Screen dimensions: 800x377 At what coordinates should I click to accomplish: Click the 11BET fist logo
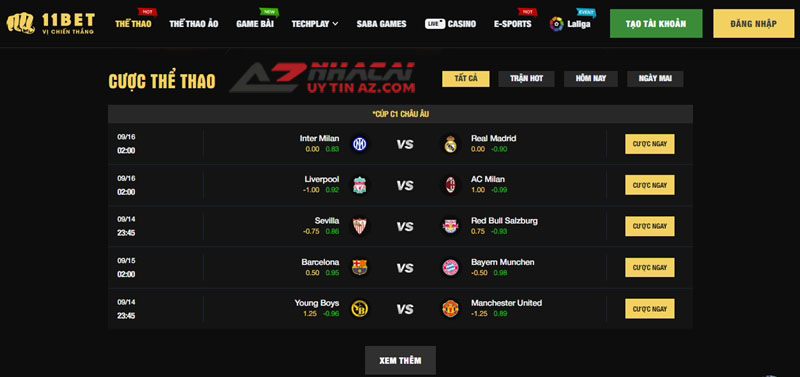20,23
